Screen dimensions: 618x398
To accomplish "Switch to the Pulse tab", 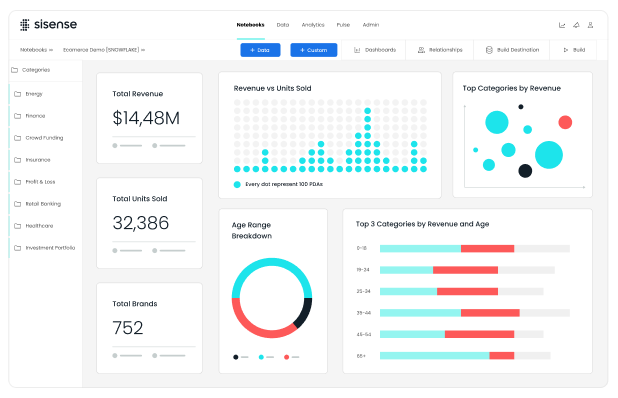I will (x=343, y=25).
